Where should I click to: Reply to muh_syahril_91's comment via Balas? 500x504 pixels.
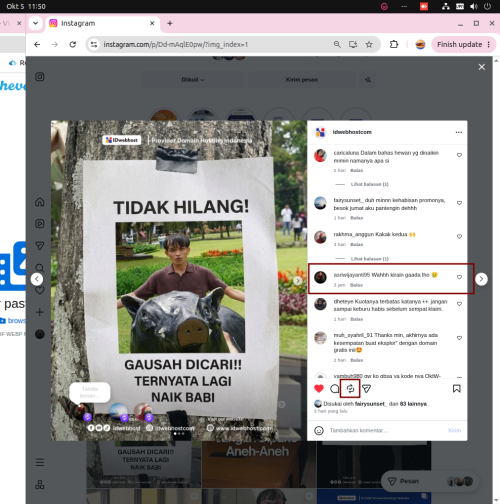click(x=356, y=360)
